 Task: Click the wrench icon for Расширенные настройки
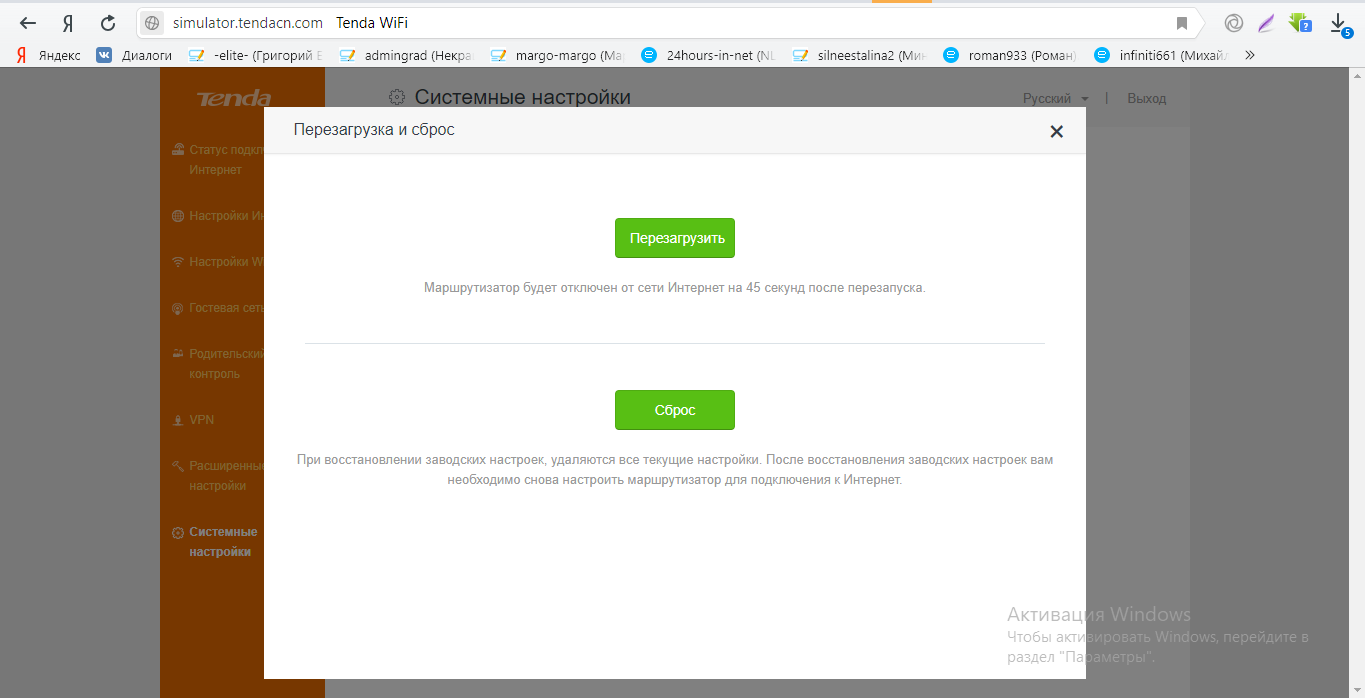tap(178, 466)
